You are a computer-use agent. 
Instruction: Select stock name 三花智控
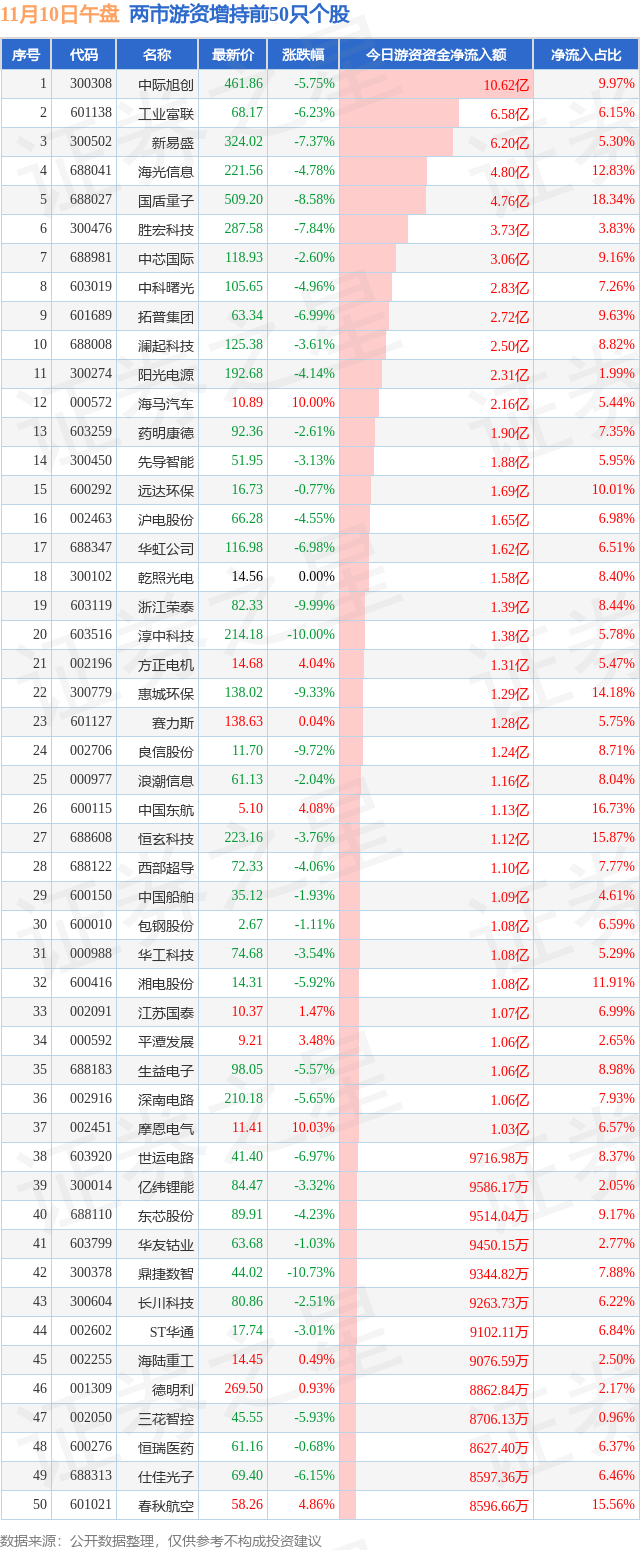tap(167, 1419)
